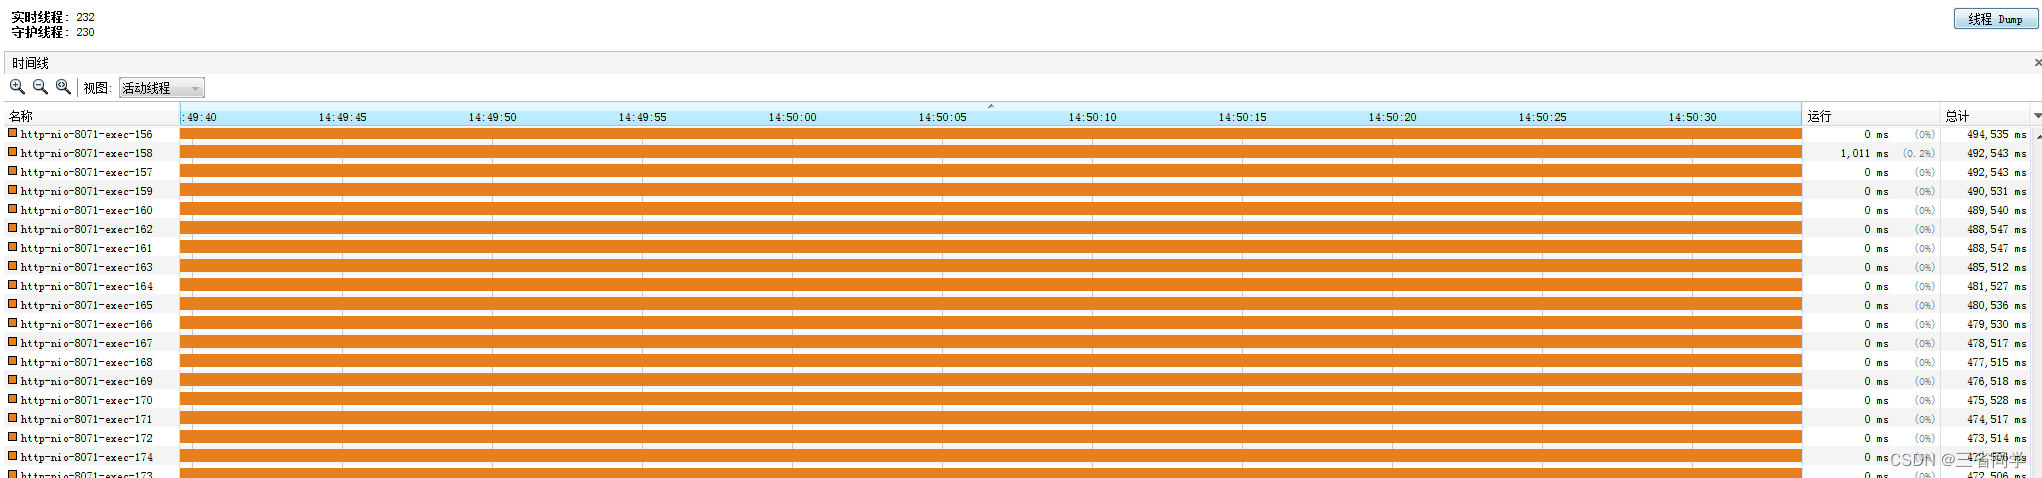
Task: Click state icon of http-nio-8071-exec-161
Action: click(13, 247)
